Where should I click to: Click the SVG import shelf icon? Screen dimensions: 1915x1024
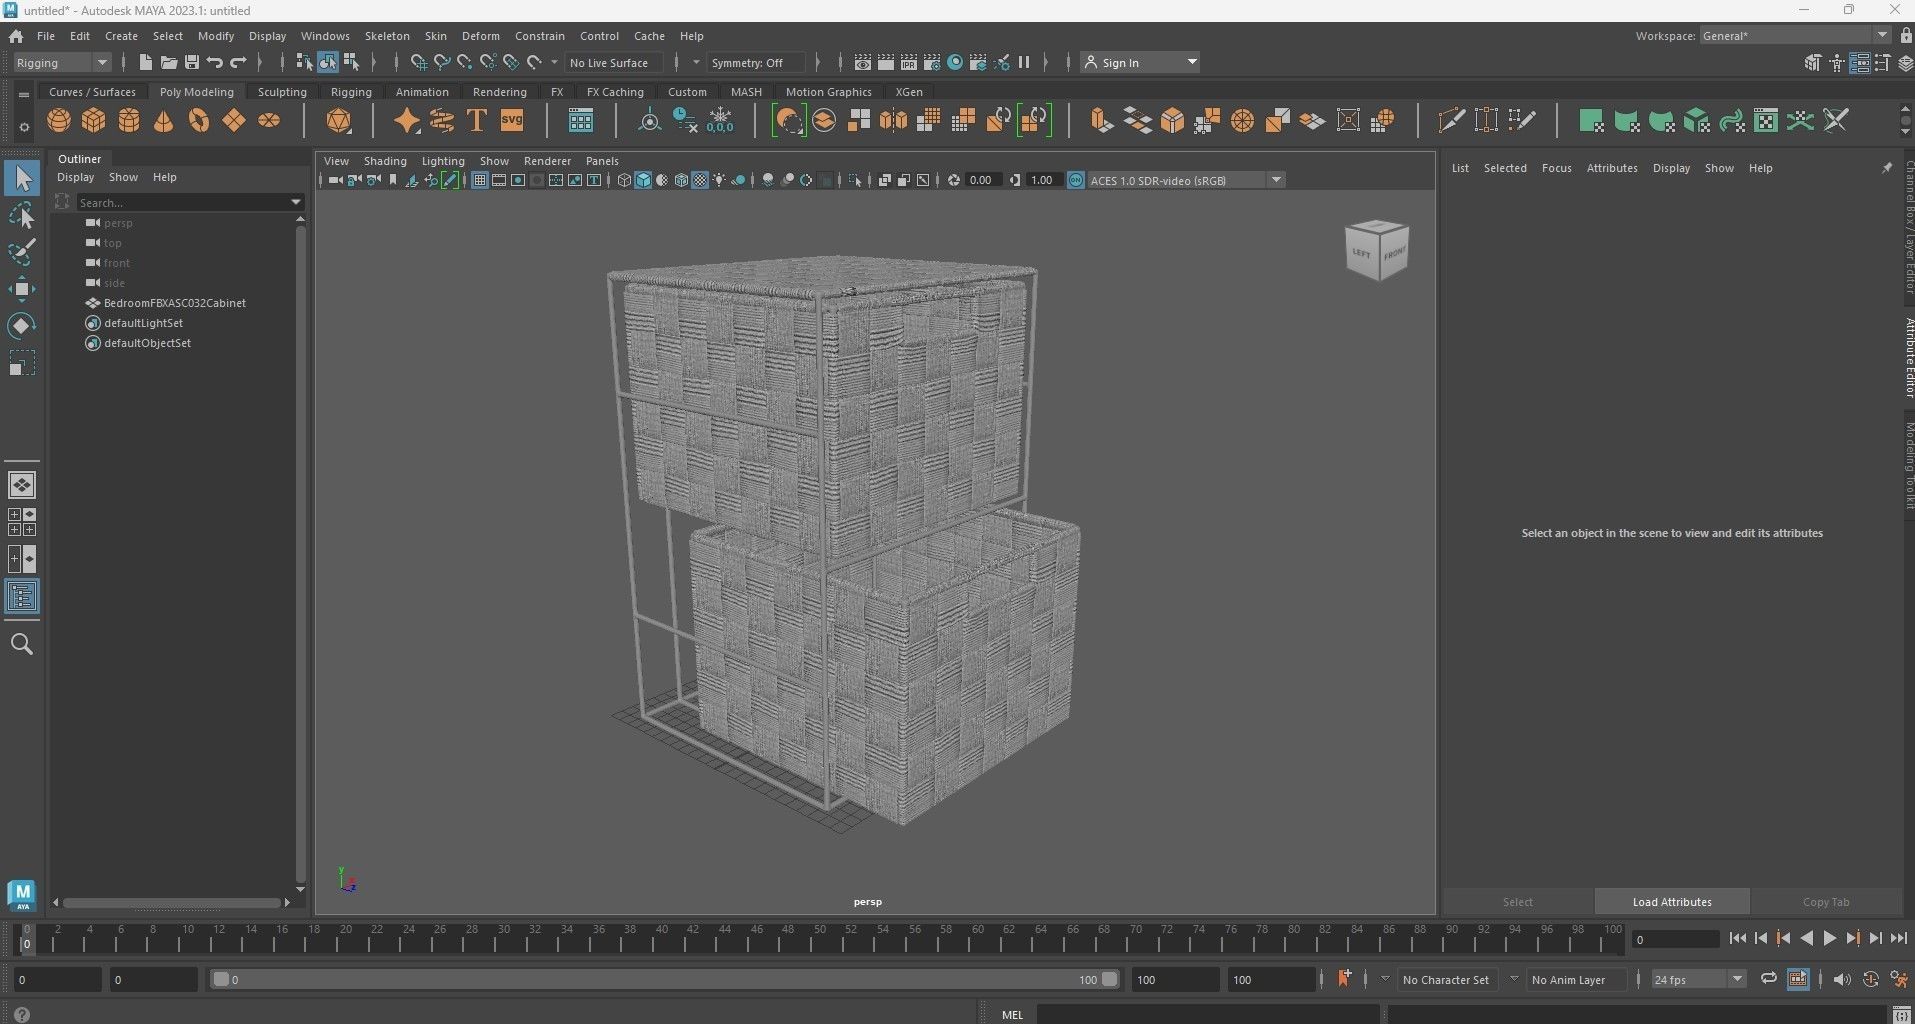[x=512, y=121]
